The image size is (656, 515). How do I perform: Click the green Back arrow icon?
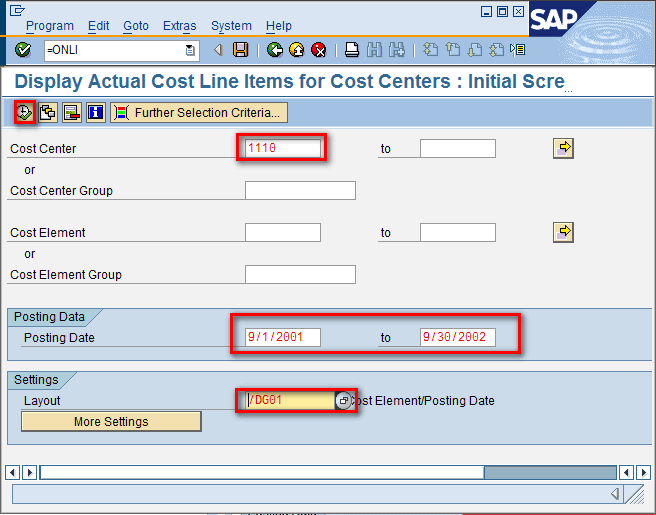click(274, 50)
